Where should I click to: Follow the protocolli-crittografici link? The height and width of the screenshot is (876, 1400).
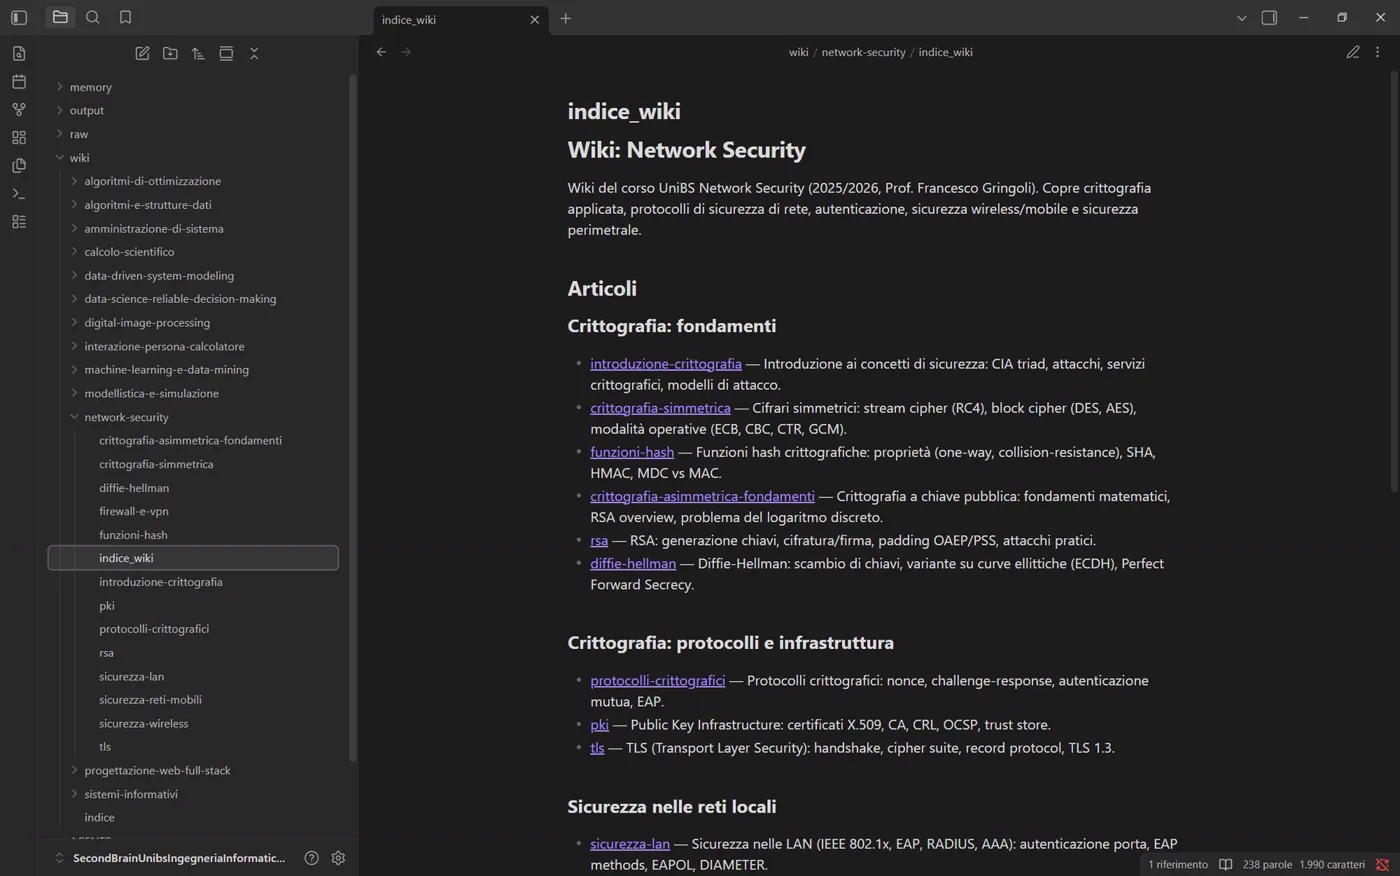pos(657,680)
